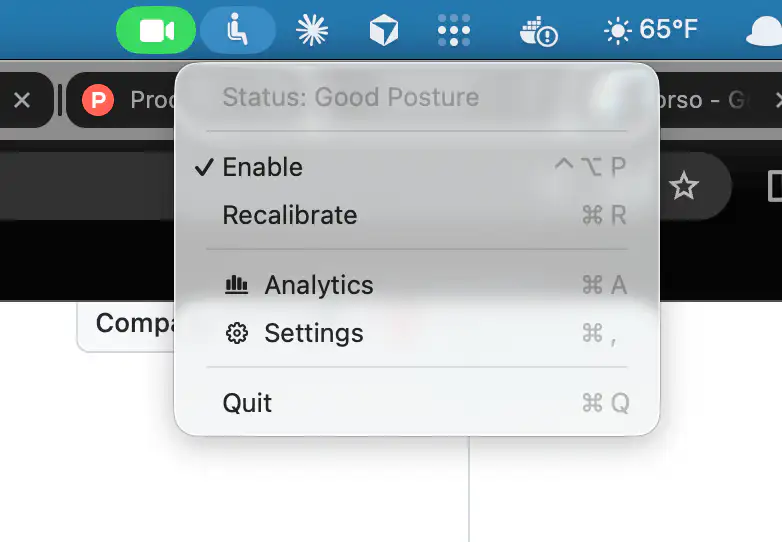Image resolution: width=782 pixels, height=542 pixels.
Task: Select Recalibrate from the posture menu
Action: (289, 215)
